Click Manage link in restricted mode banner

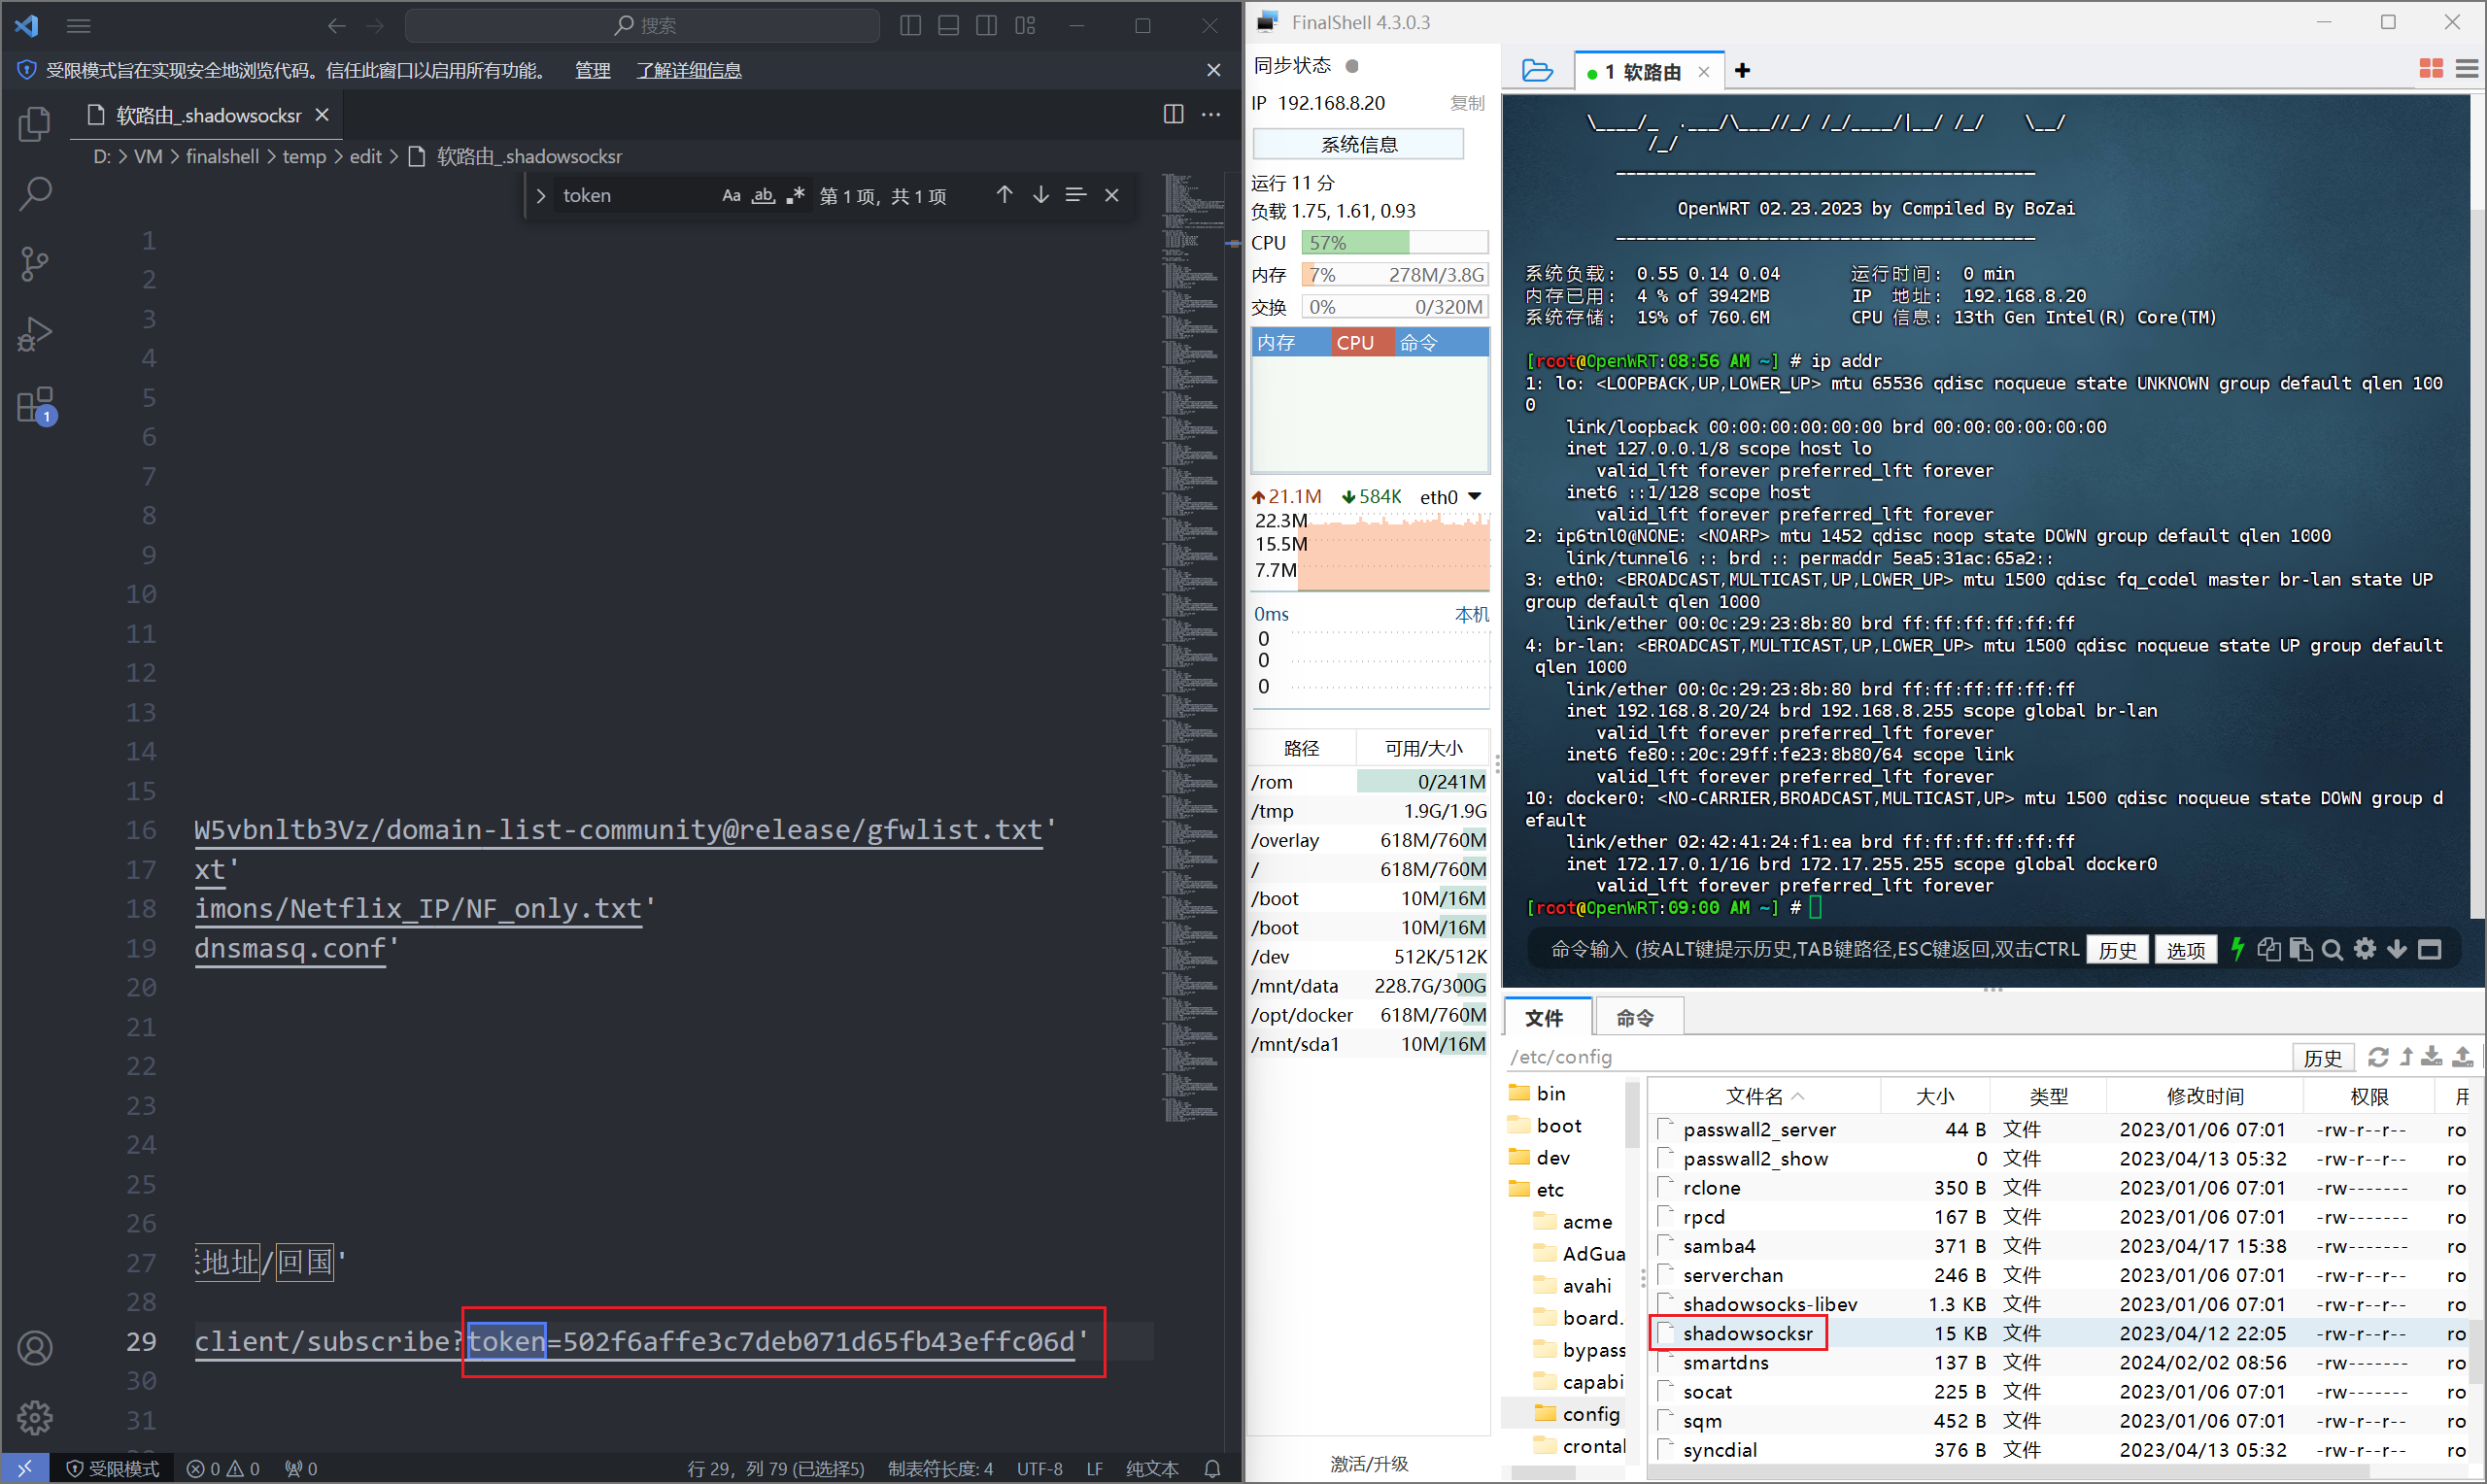(592, 70)
